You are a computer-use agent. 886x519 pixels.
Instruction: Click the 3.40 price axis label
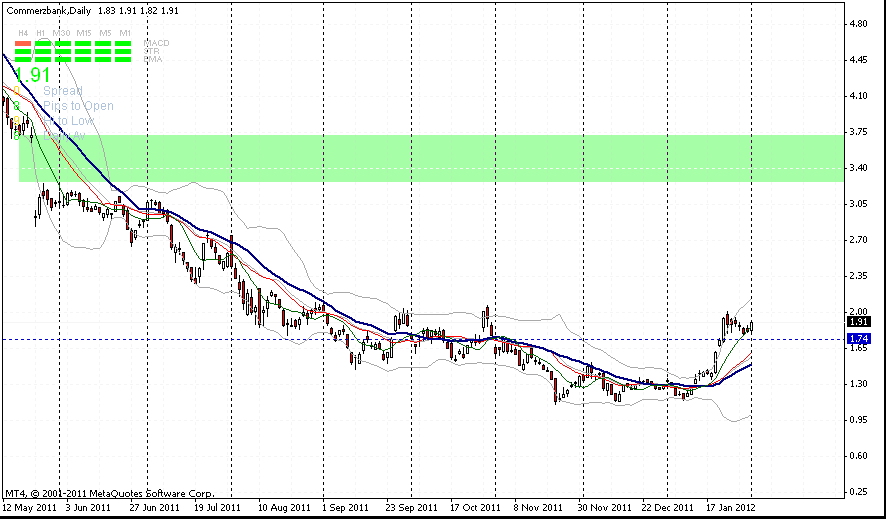click(x=858, y=168)
